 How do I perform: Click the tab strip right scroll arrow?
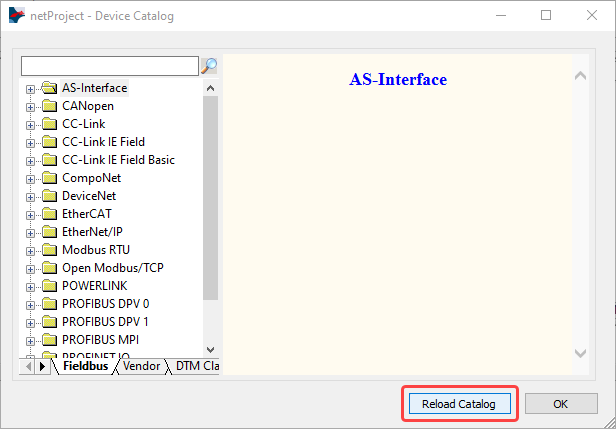pyautogui.click(x=42, y=367)
